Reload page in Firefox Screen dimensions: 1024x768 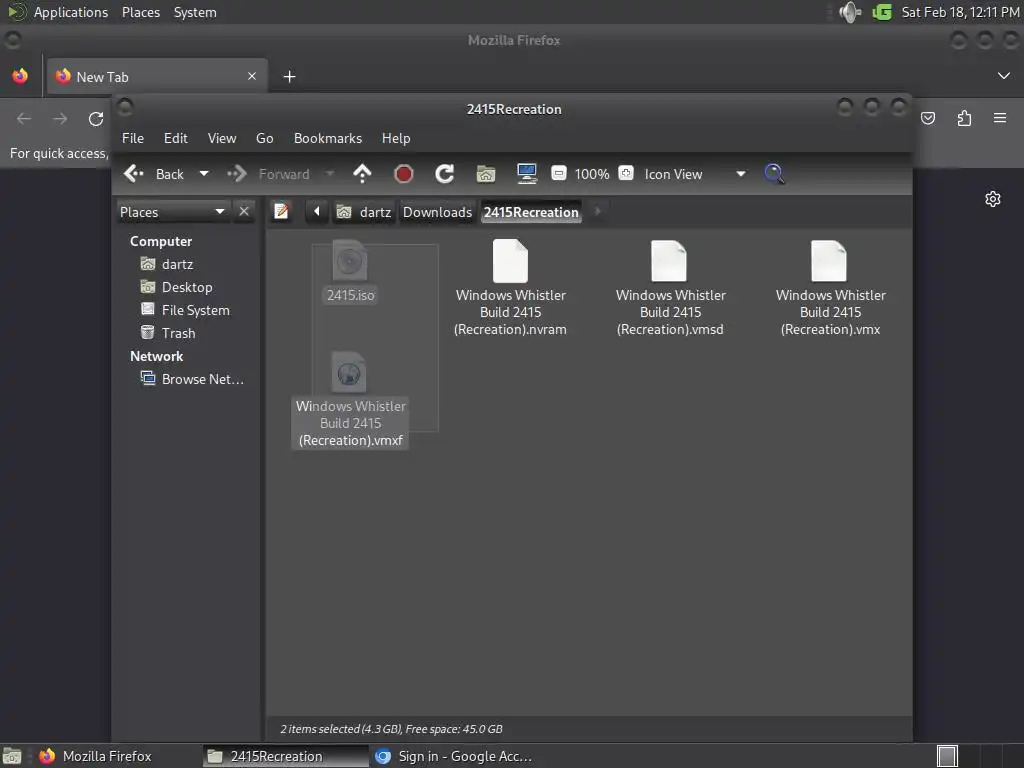[x=96, y=119]
